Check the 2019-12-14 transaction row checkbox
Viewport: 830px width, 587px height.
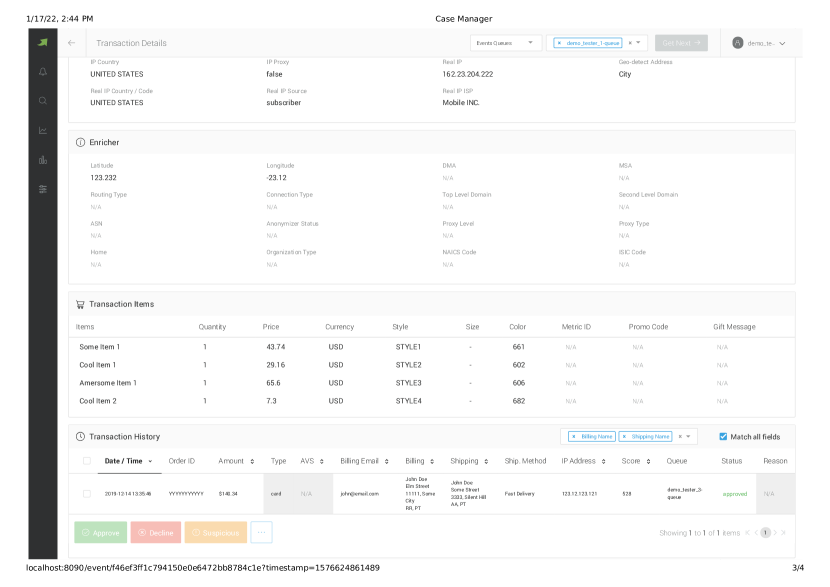point(87,494)
